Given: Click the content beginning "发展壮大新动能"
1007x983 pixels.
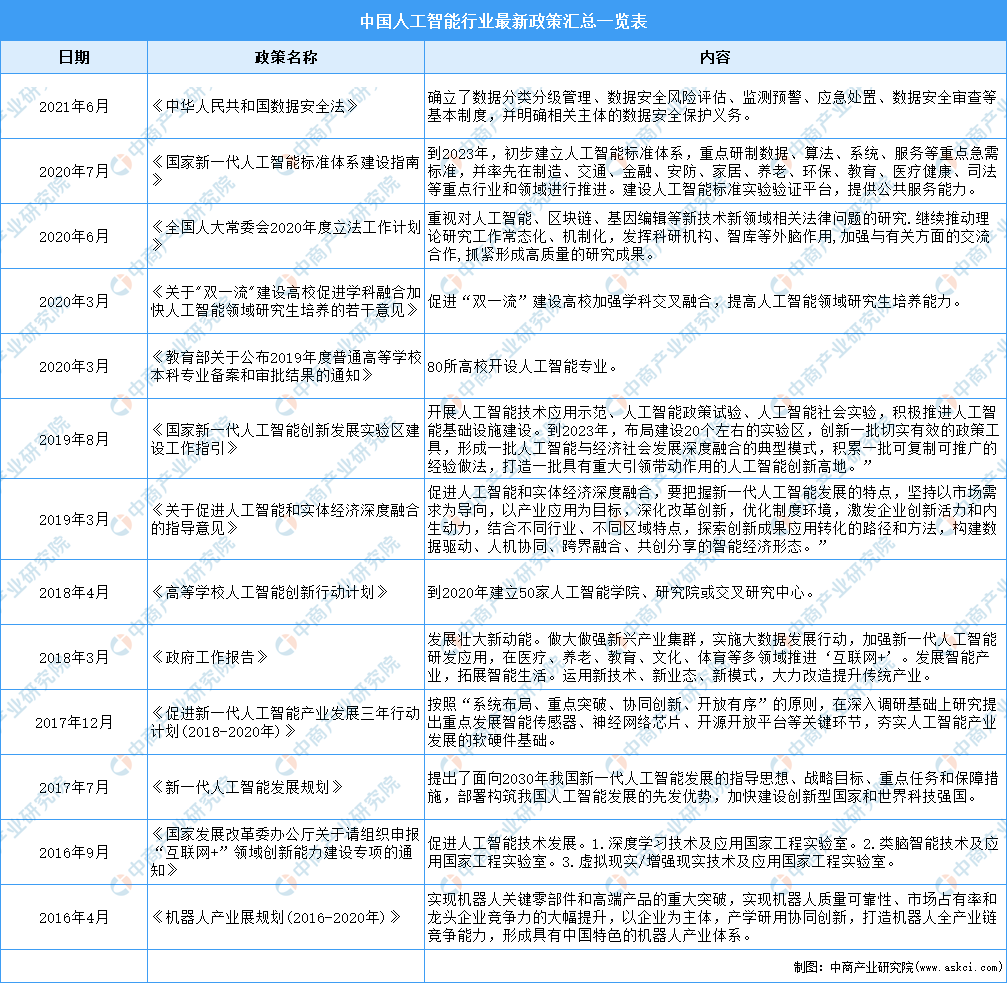Looking at the screenshot, I should click(713, 657).
